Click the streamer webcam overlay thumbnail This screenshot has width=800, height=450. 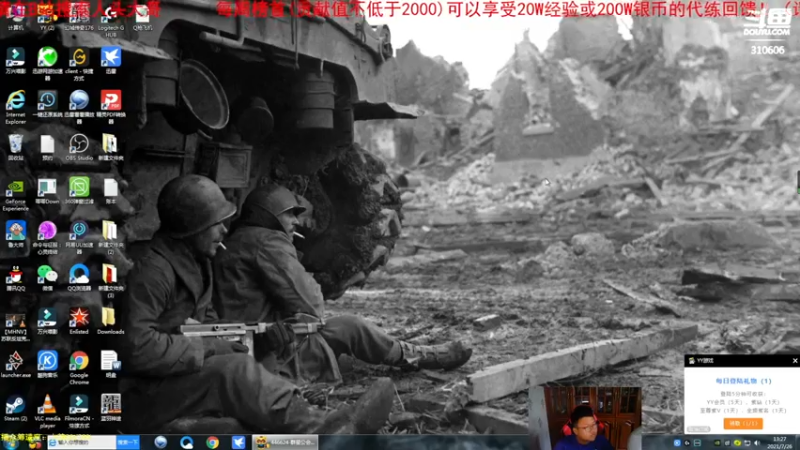585,418
